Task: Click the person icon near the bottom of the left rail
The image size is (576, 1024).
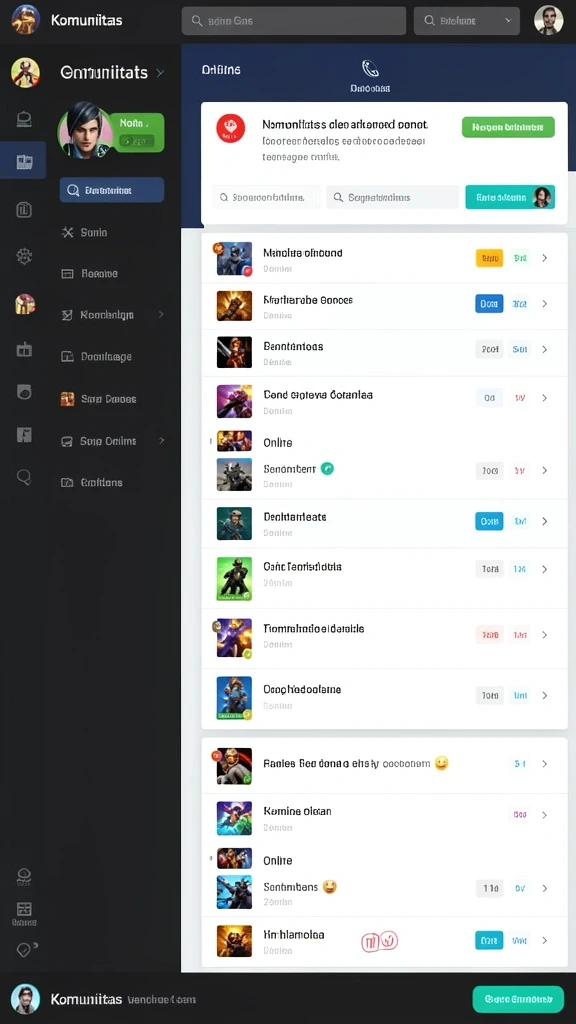Action: 24,876
